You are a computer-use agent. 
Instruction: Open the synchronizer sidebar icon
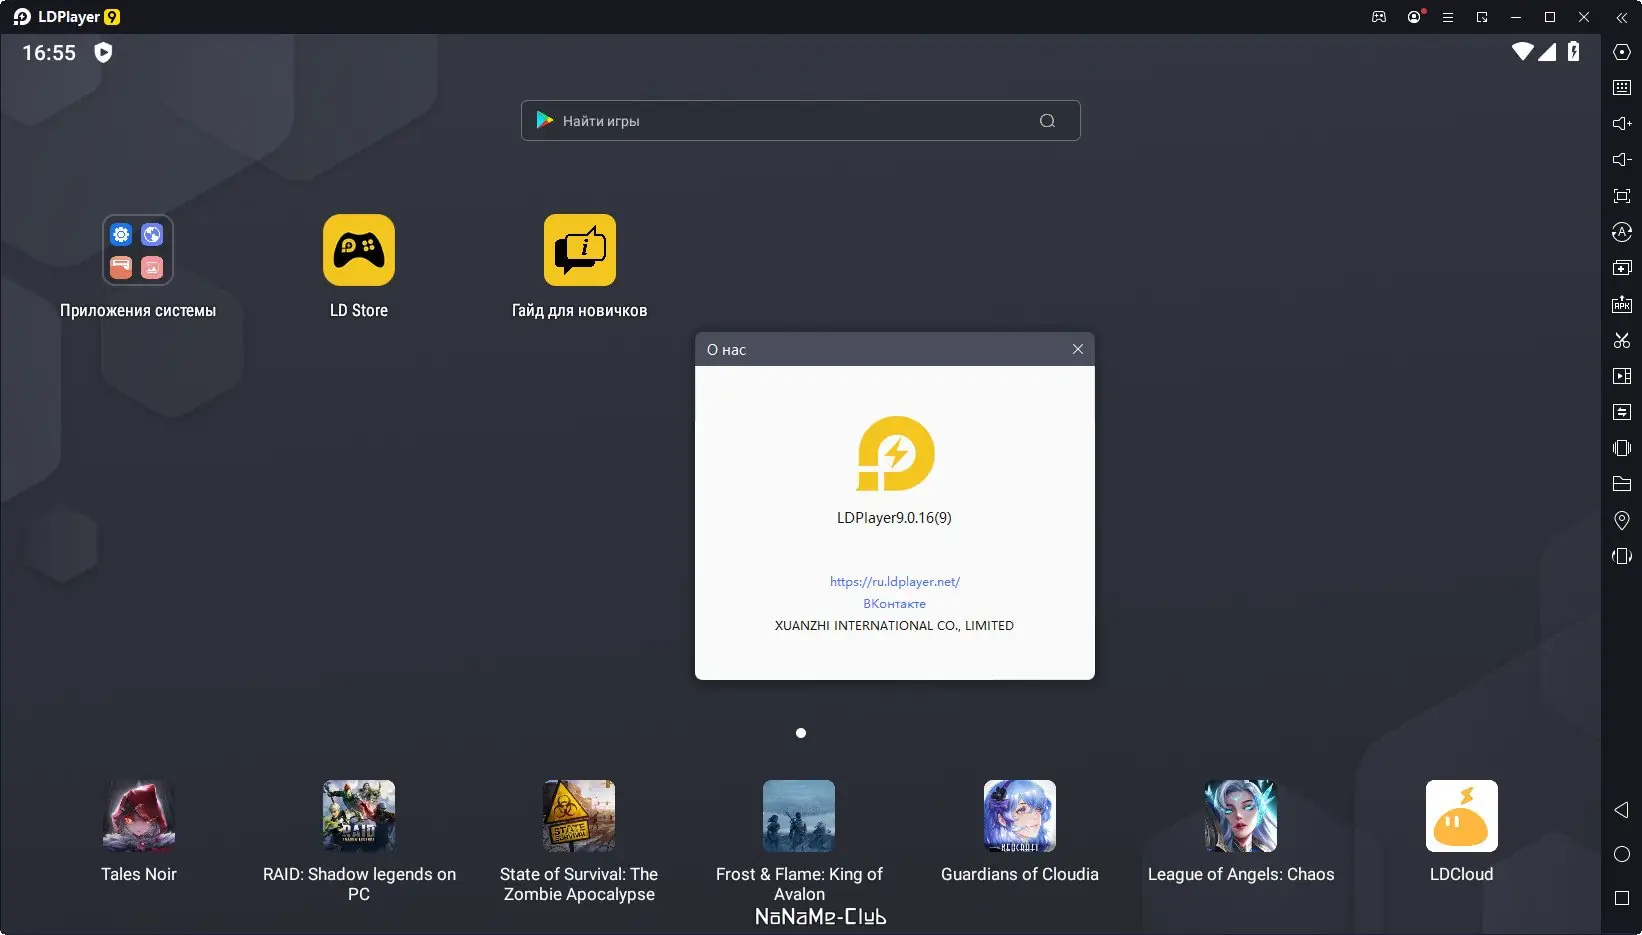point(1622,412)
